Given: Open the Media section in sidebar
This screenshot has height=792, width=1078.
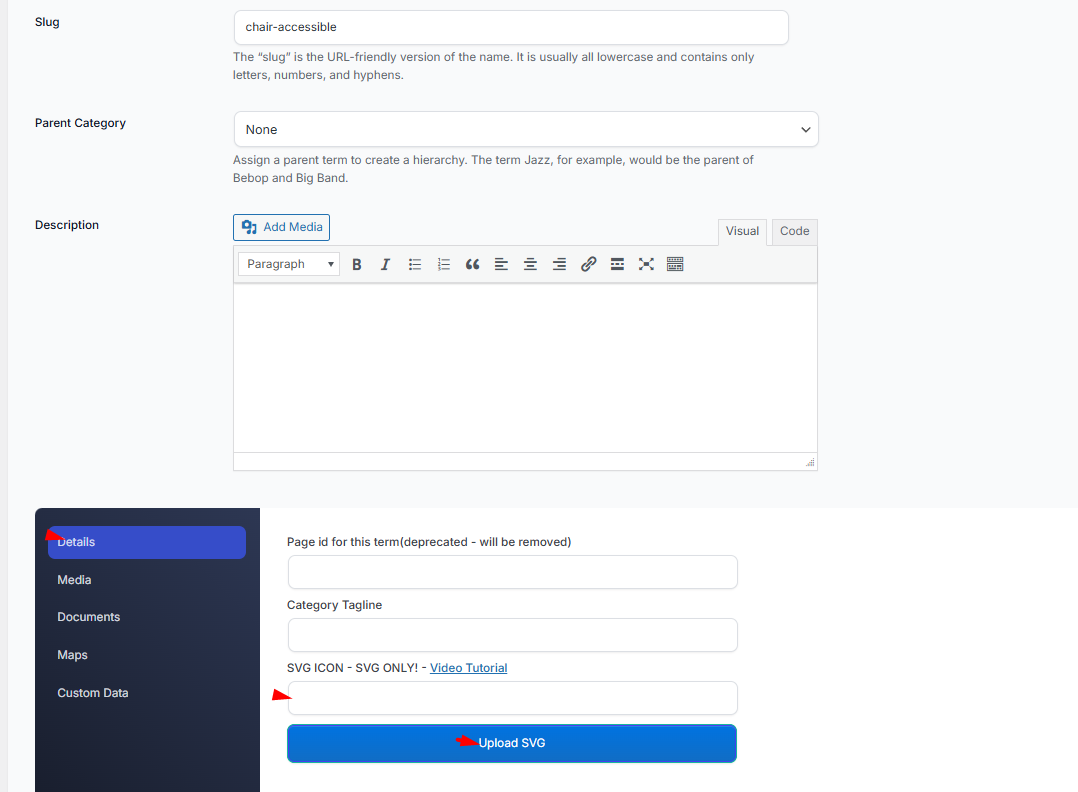Looking at the screenshot, I should [x=75, y=580].
